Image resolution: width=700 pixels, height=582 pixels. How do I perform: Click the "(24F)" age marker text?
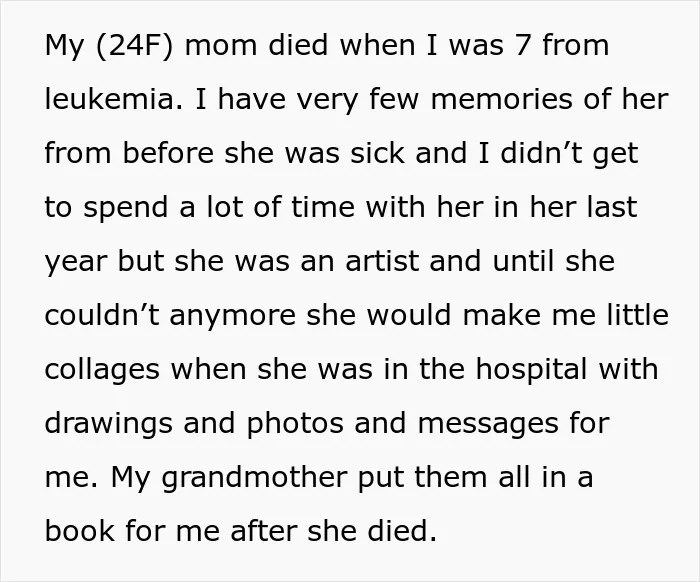click(134, 46)
